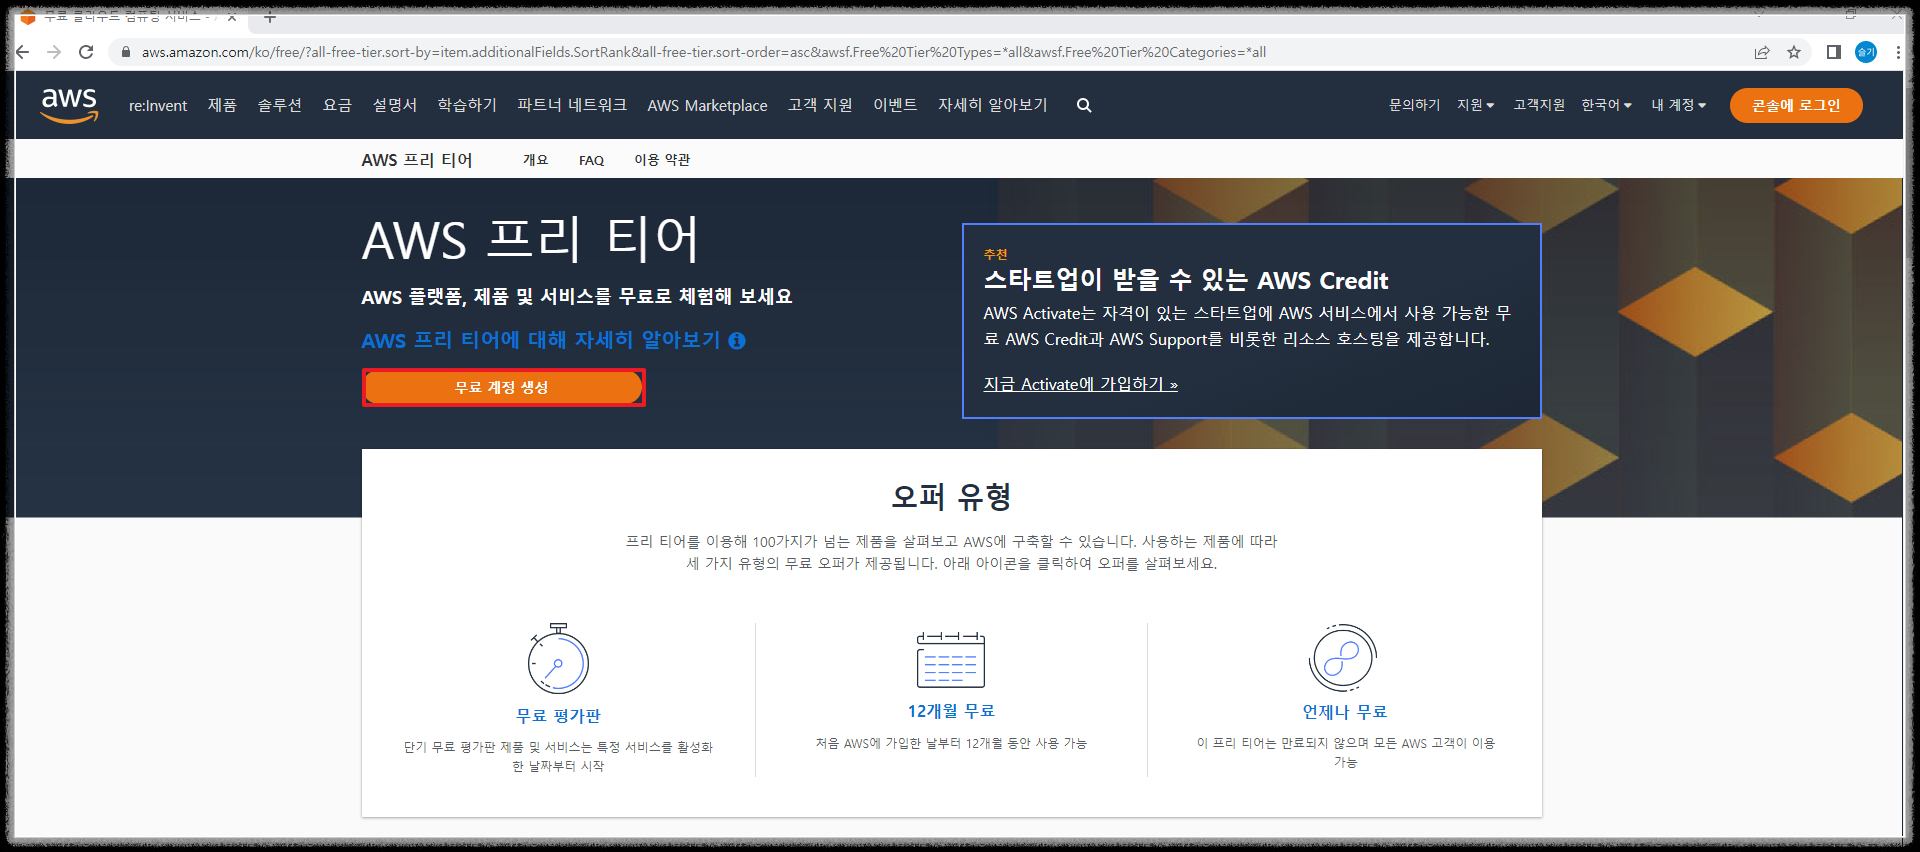Select the 언제나 무료 infinity icon
The image size is (1920, 852).
(1343, 658)
